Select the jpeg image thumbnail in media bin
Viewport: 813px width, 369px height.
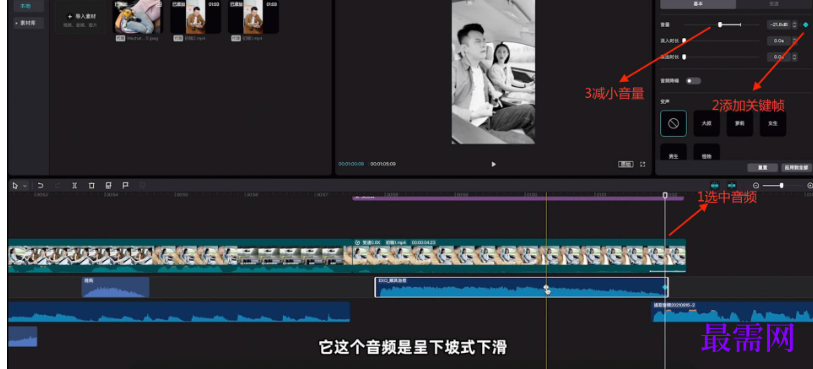point(138,17)
